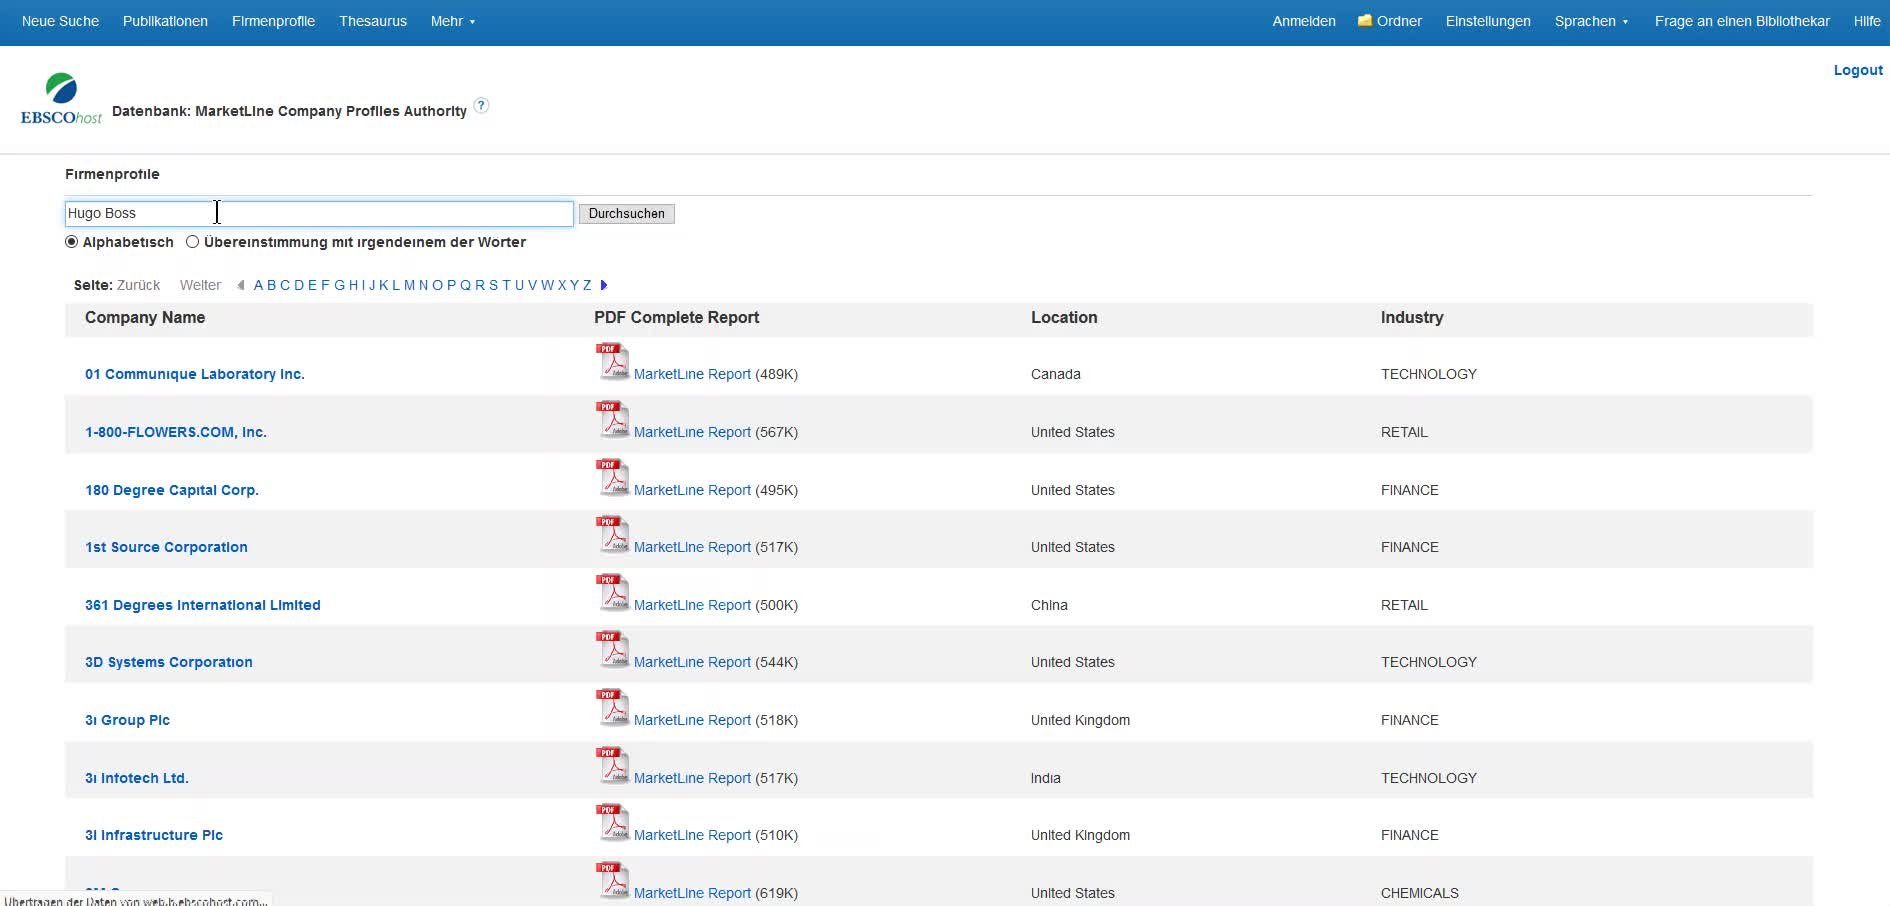Jump to letter H in alphabet index

pyautogui.click(x=353, y=285)
